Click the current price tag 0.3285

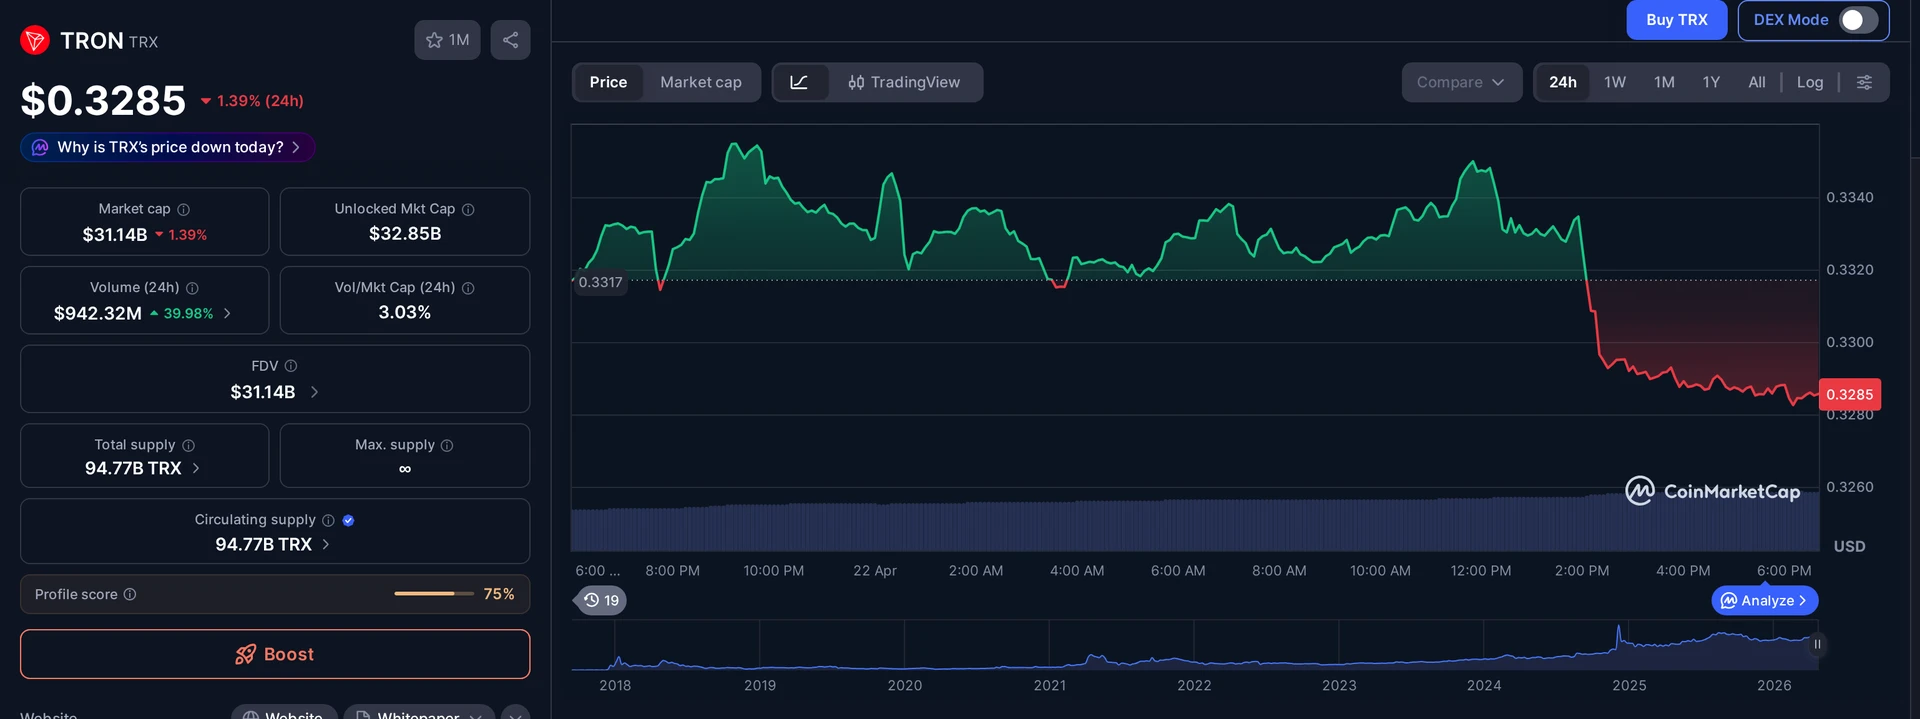pos(1850,395)
